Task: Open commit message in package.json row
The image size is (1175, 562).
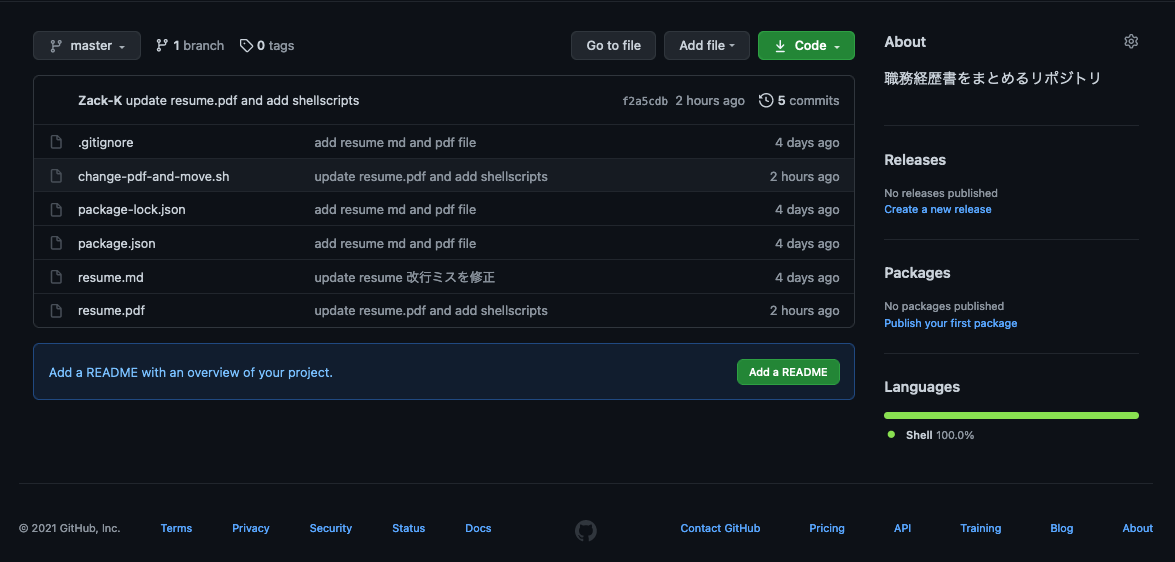Action: [x=395, y=244]
